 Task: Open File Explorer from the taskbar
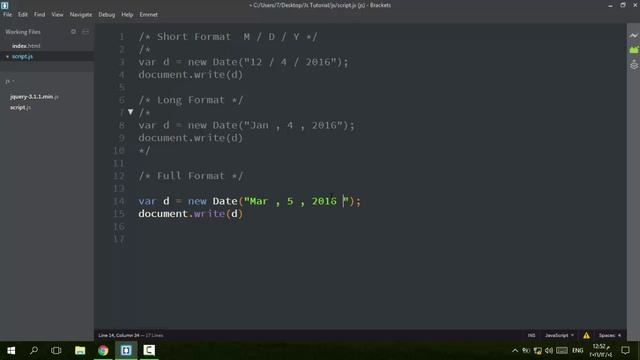click(80, 350)
